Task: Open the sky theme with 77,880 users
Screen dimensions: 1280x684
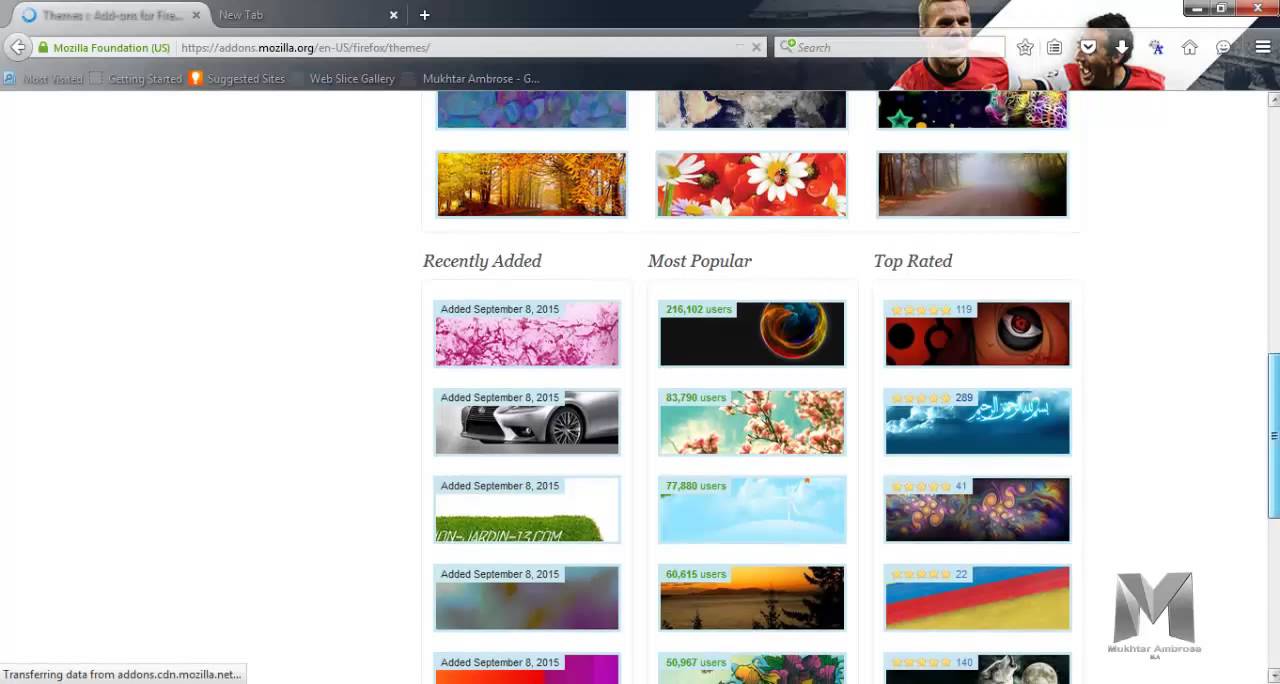Action: [752, 510]
